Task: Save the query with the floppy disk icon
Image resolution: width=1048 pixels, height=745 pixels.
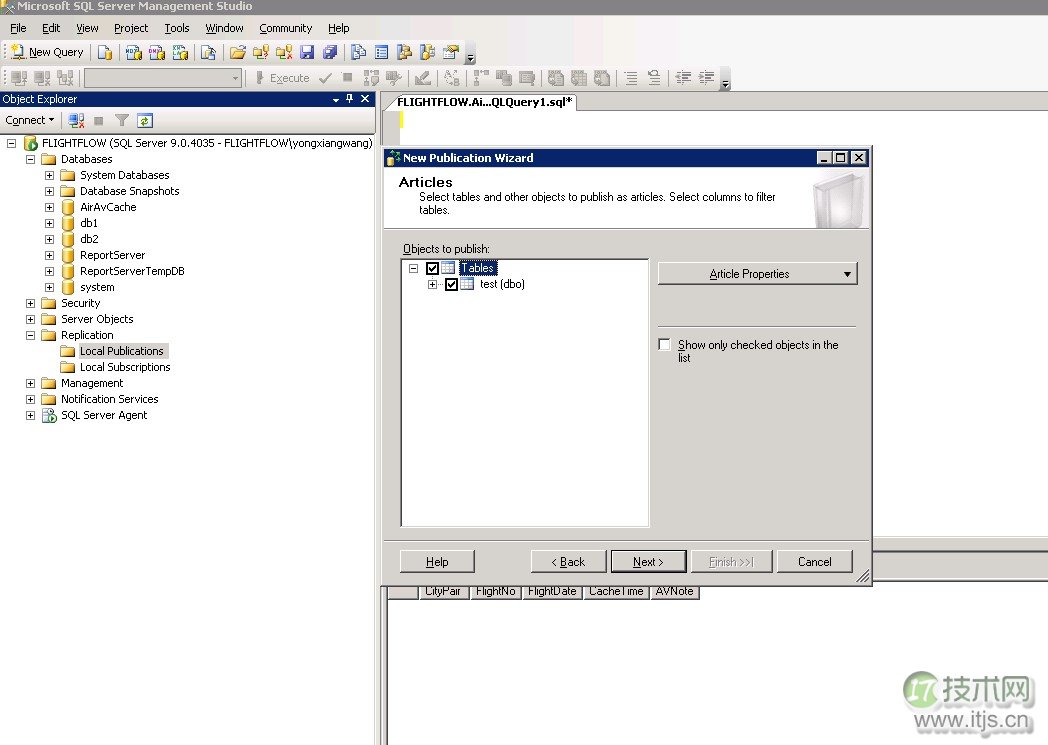Action: tap(307, 52)
